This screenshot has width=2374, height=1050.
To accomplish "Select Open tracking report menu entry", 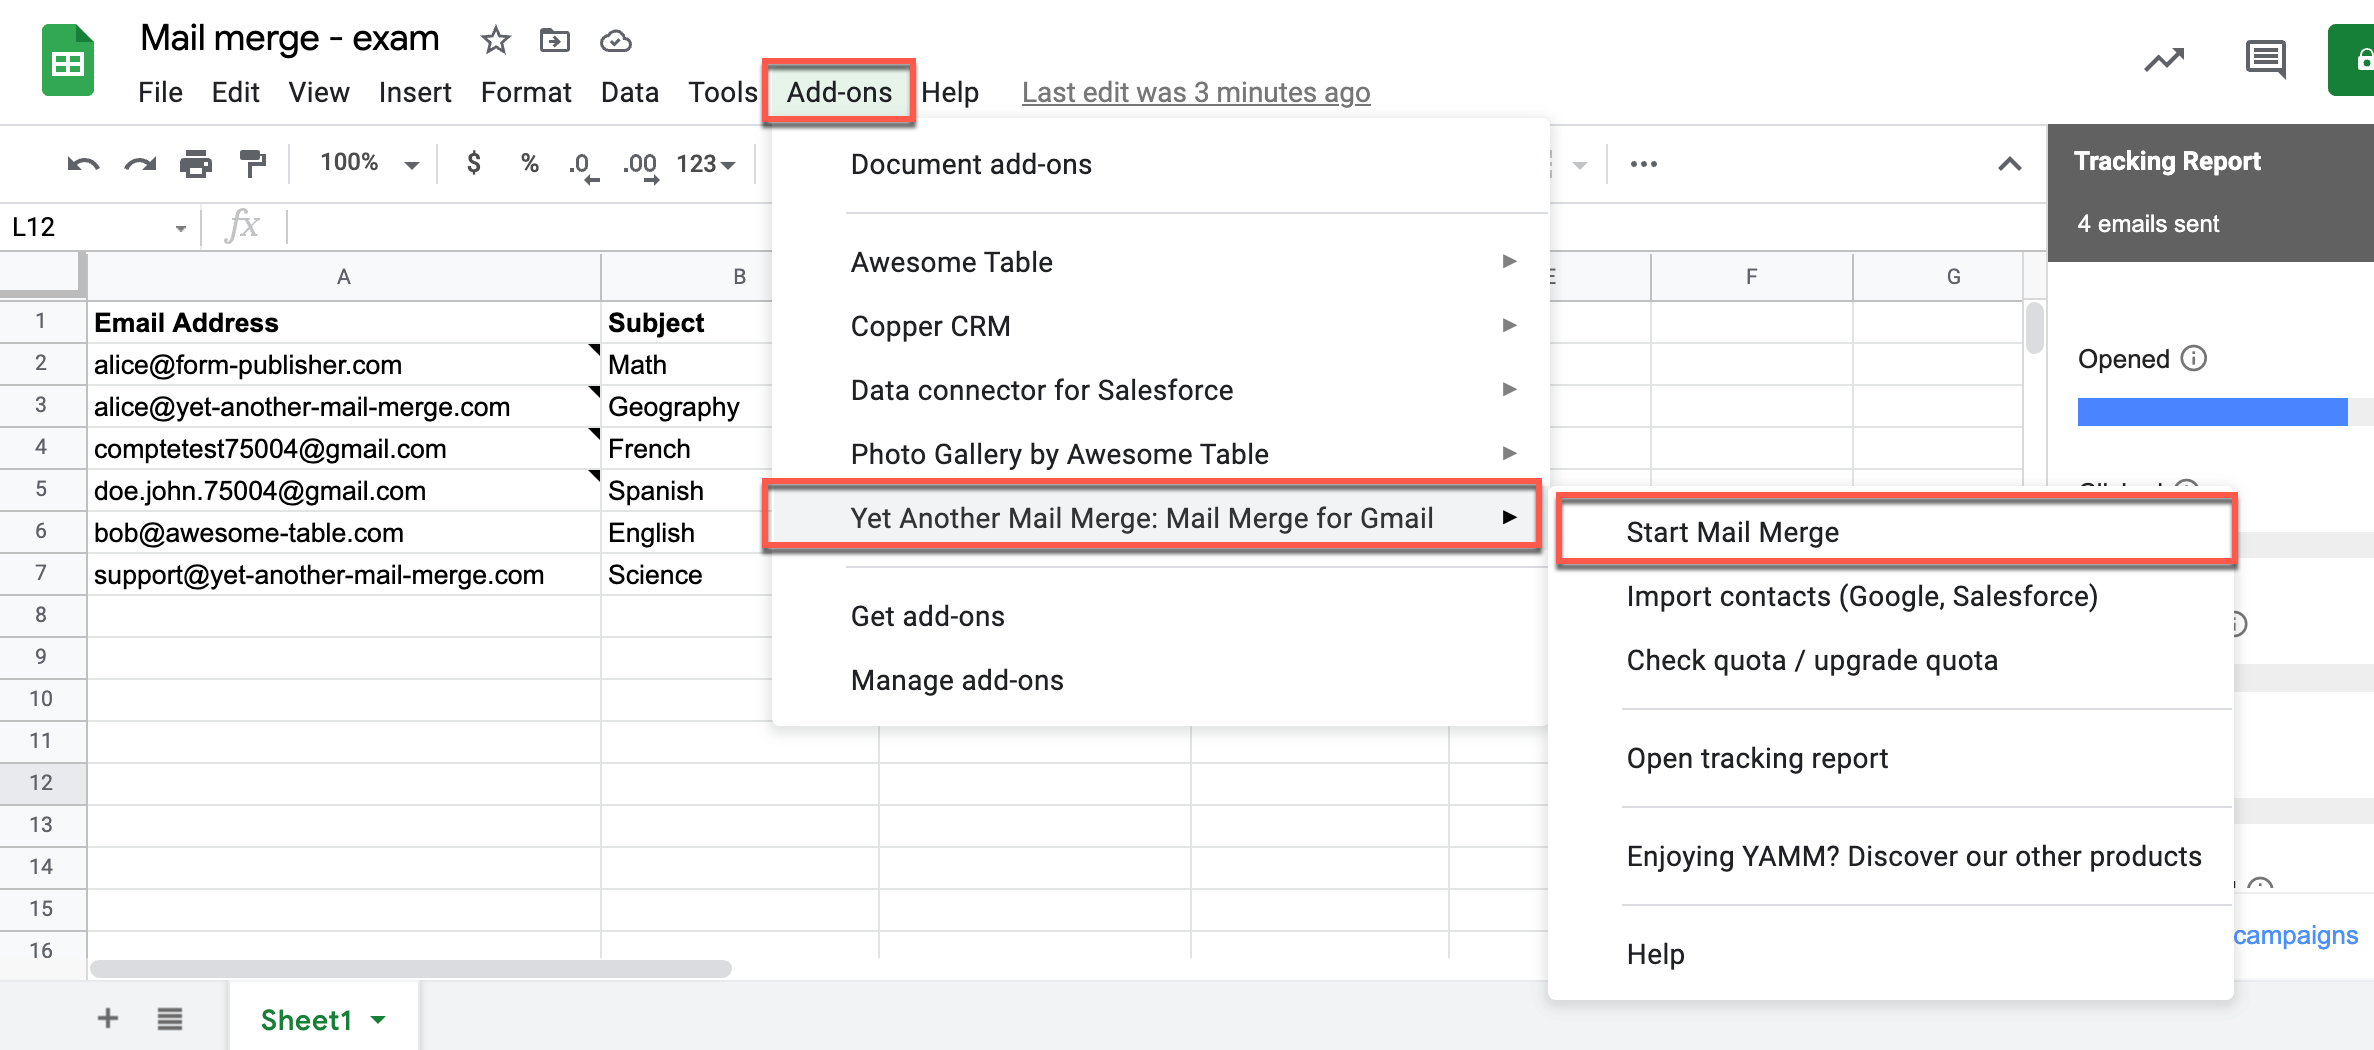I will coord(1757,758).
